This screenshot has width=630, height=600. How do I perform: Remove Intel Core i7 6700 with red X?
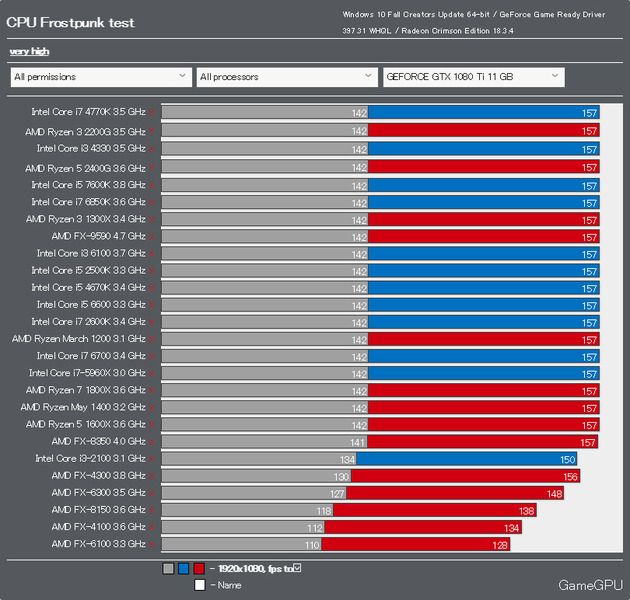click(x=151, y=357)
